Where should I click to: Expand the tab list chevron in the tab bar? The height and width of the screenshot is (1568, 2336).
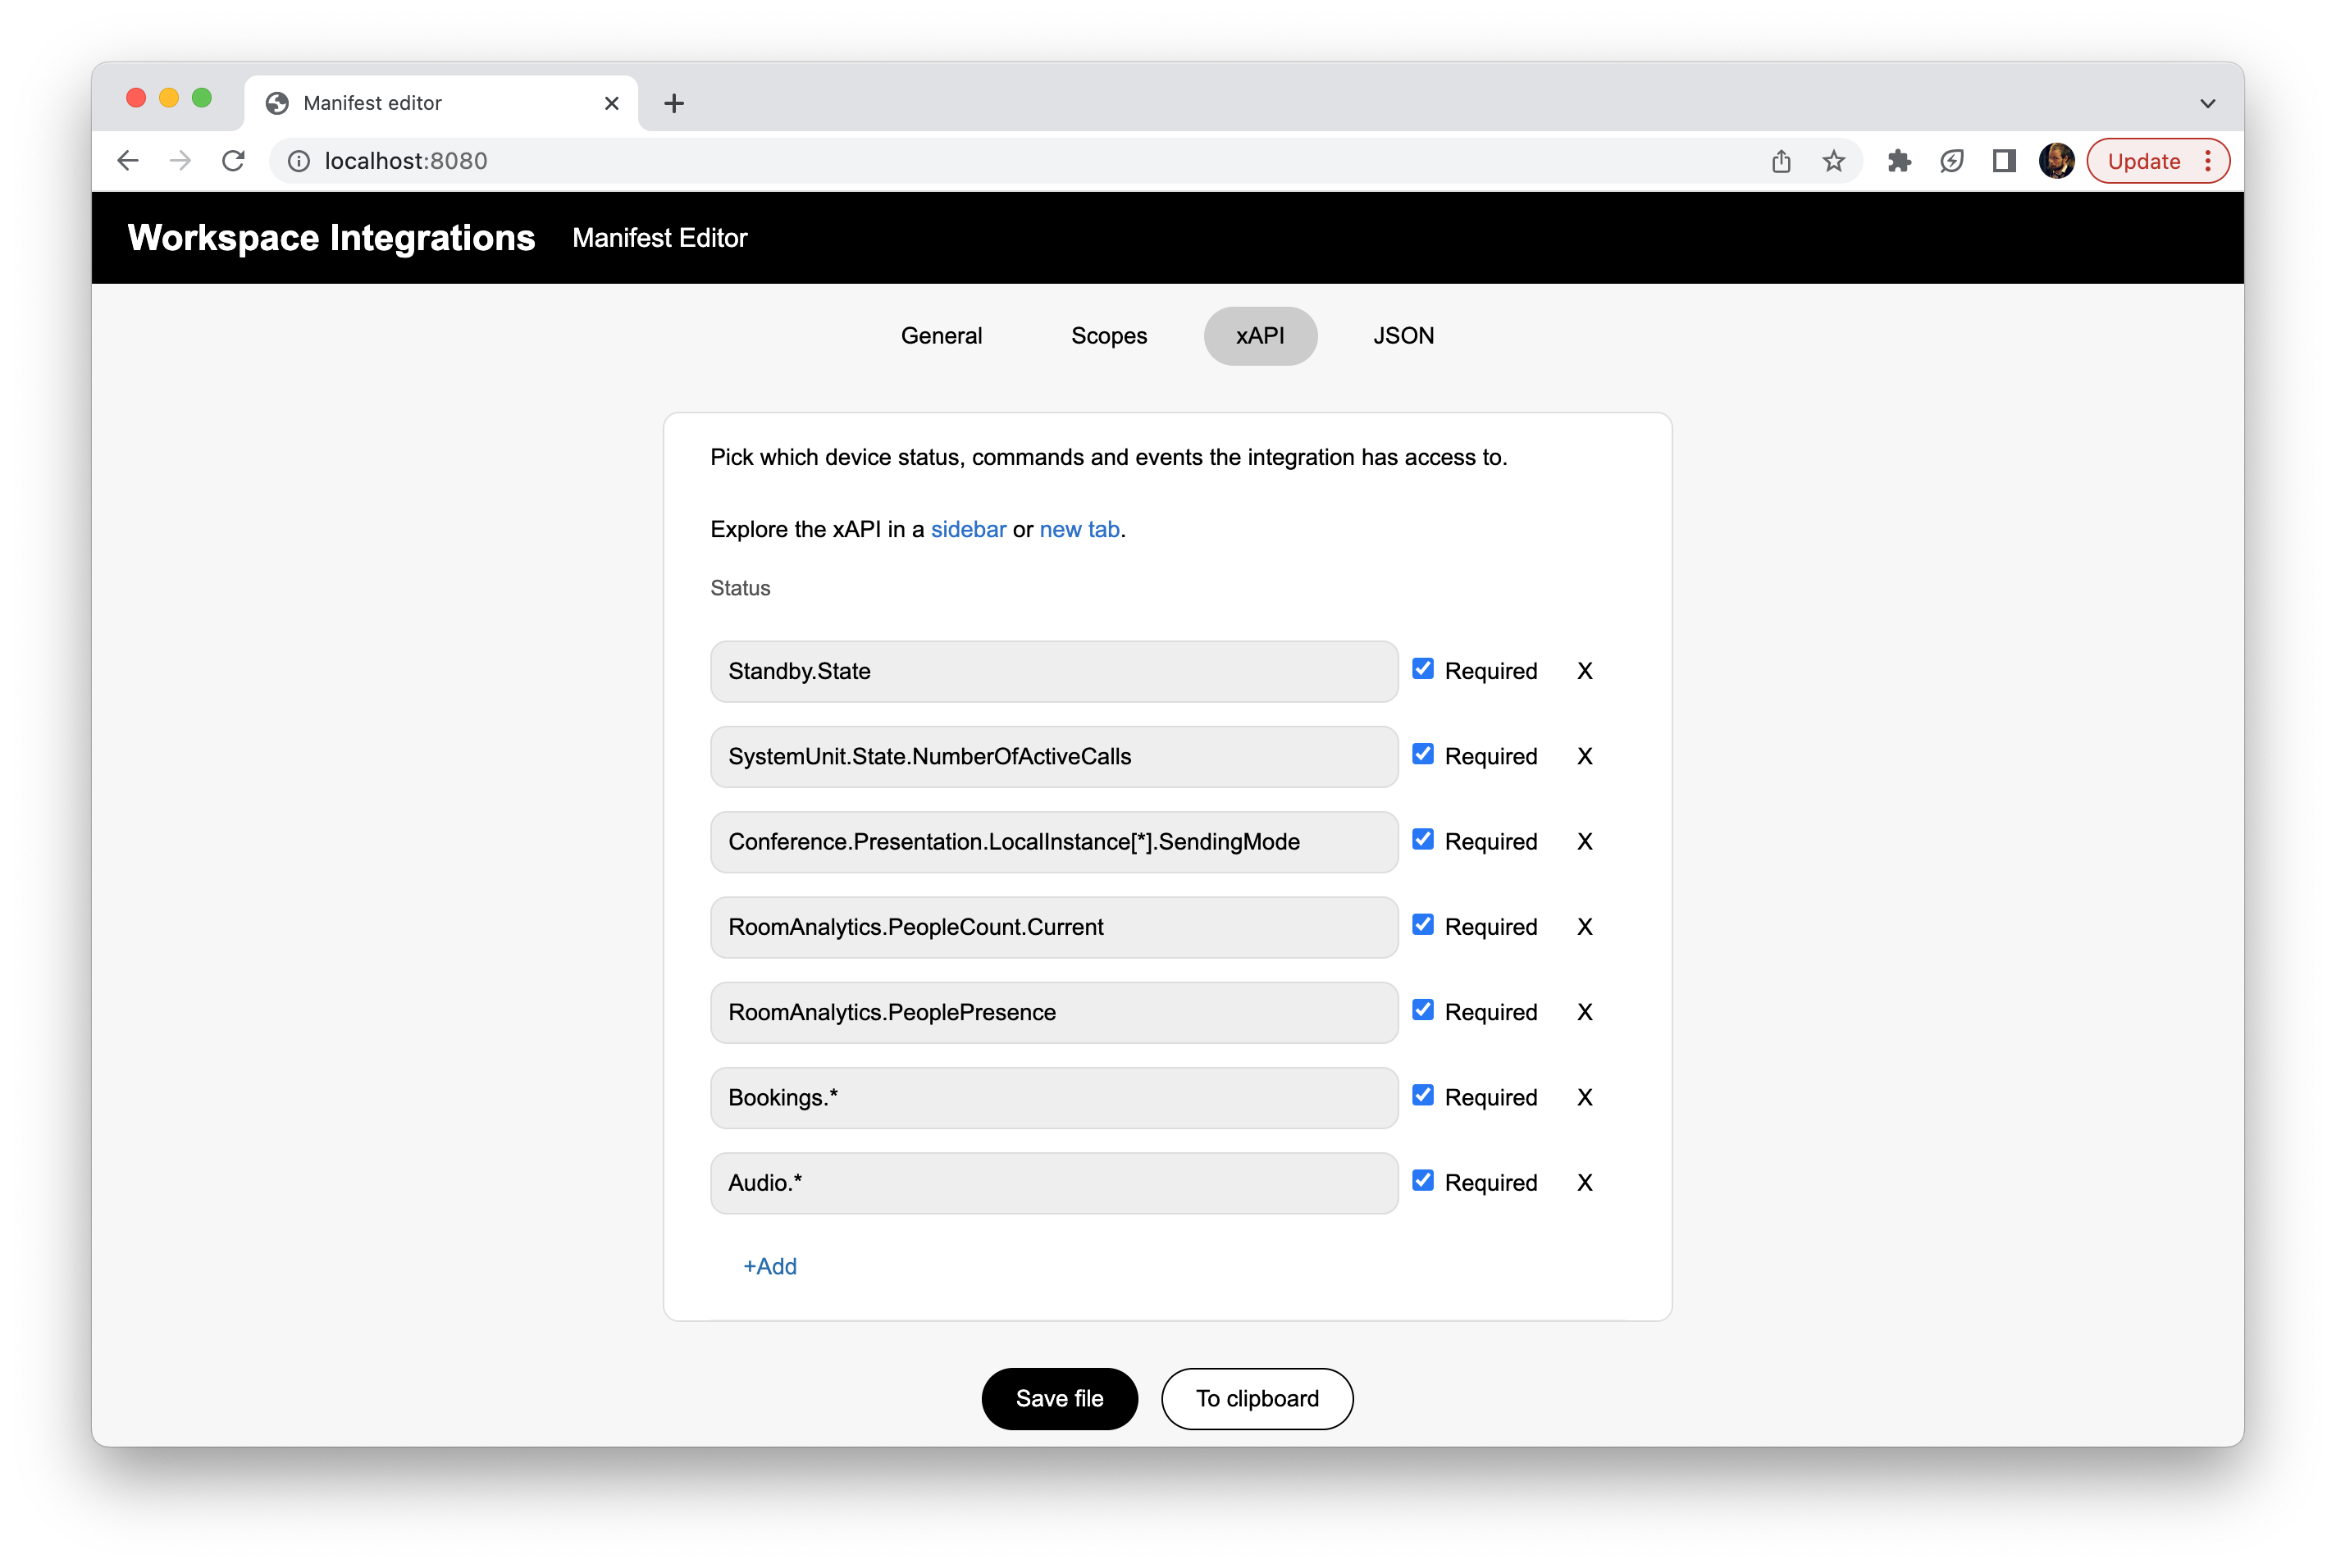[2207, 103]
